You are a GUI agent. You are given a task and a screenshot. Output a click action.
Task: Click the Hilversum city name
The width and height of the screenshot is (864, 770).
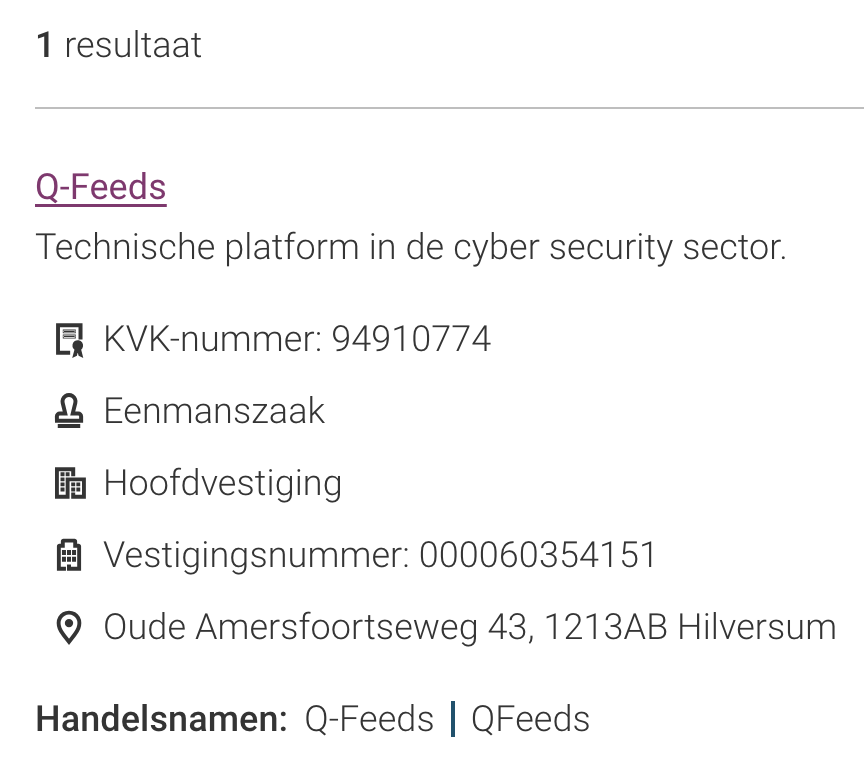756,628
